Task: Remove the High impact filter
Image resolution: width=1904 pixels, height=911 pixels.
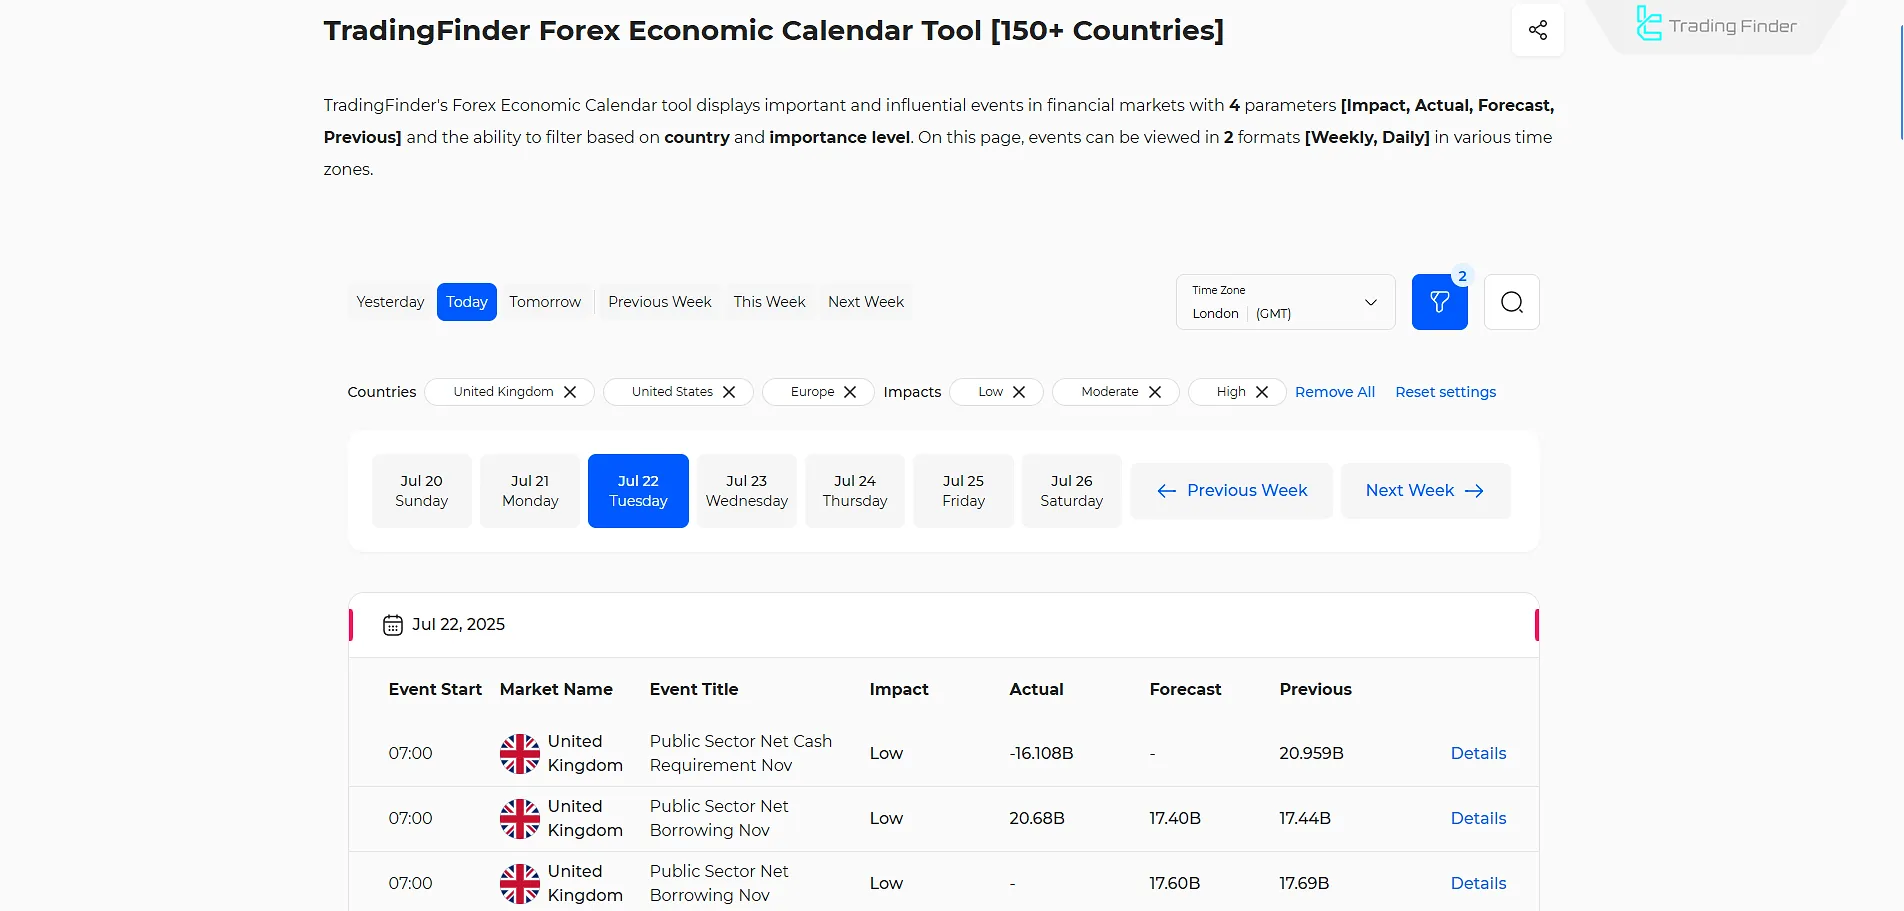Action: (x=1262, y=392)
